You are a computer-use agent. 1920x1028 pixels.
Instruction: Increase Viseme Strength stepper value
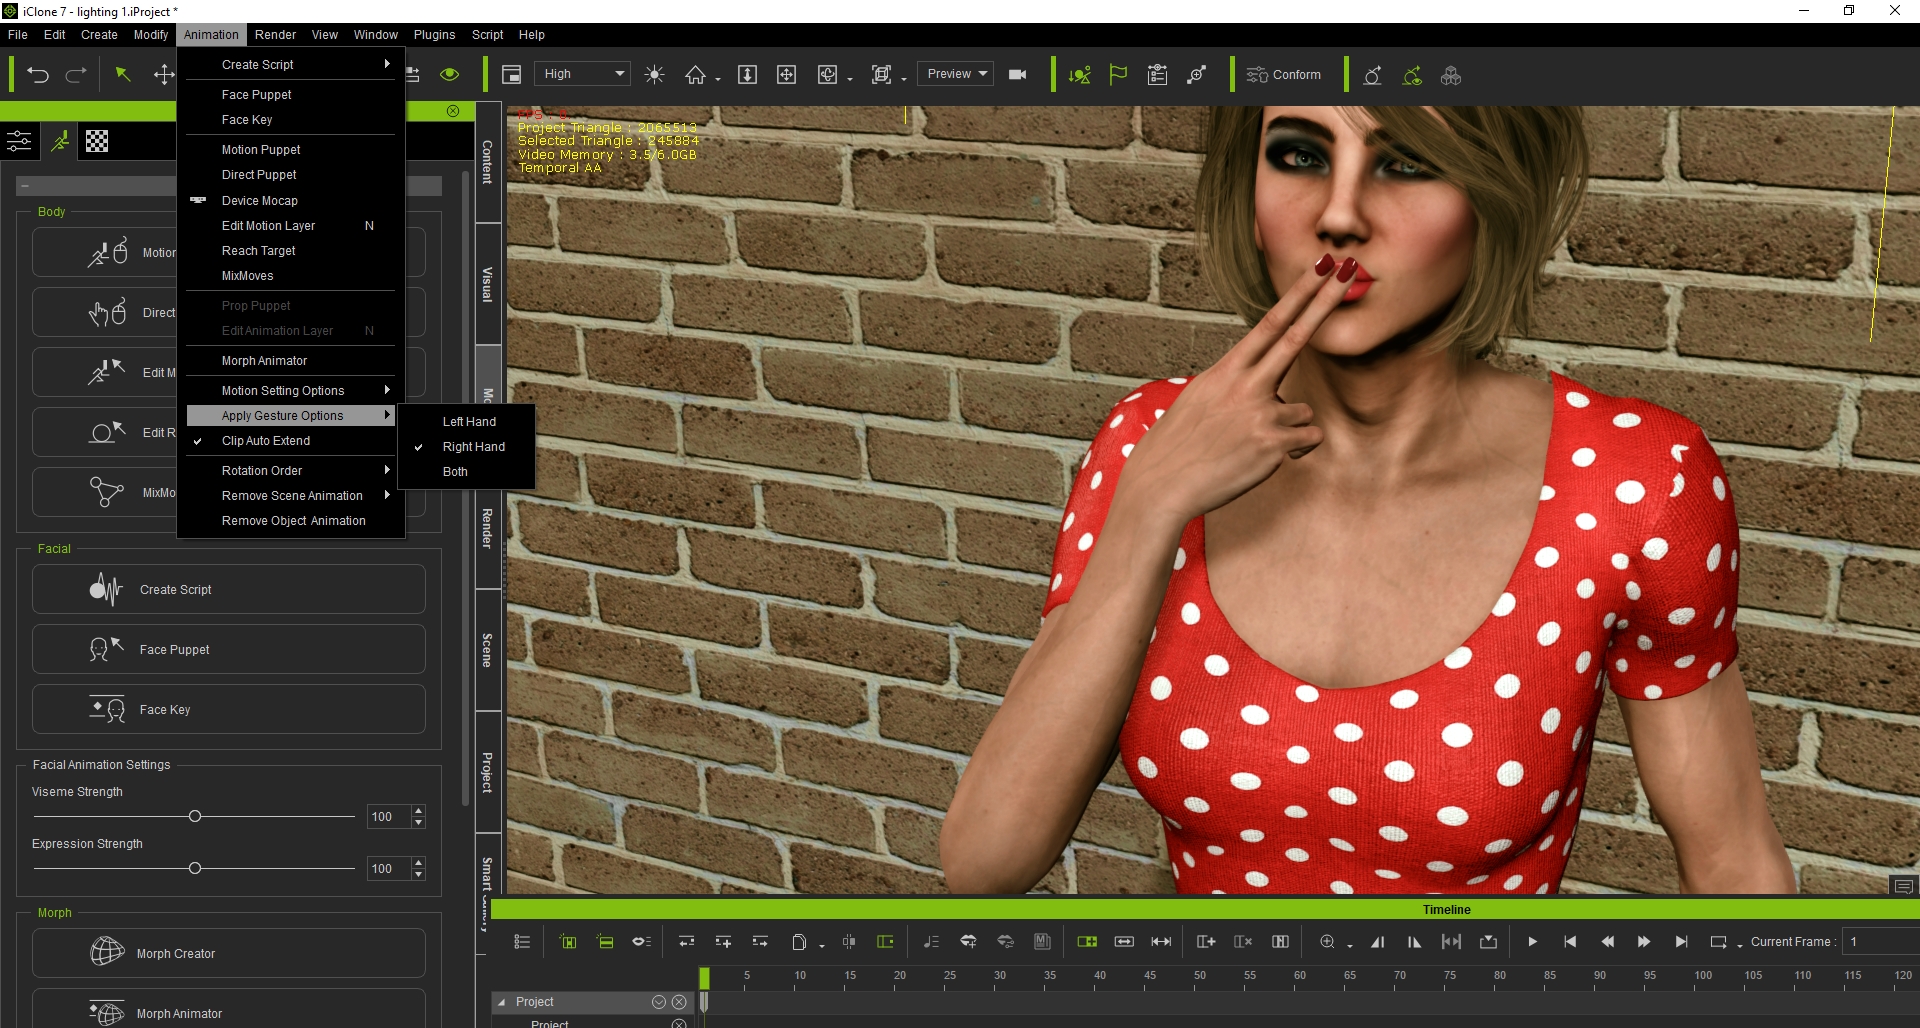(x=419, y=811)
